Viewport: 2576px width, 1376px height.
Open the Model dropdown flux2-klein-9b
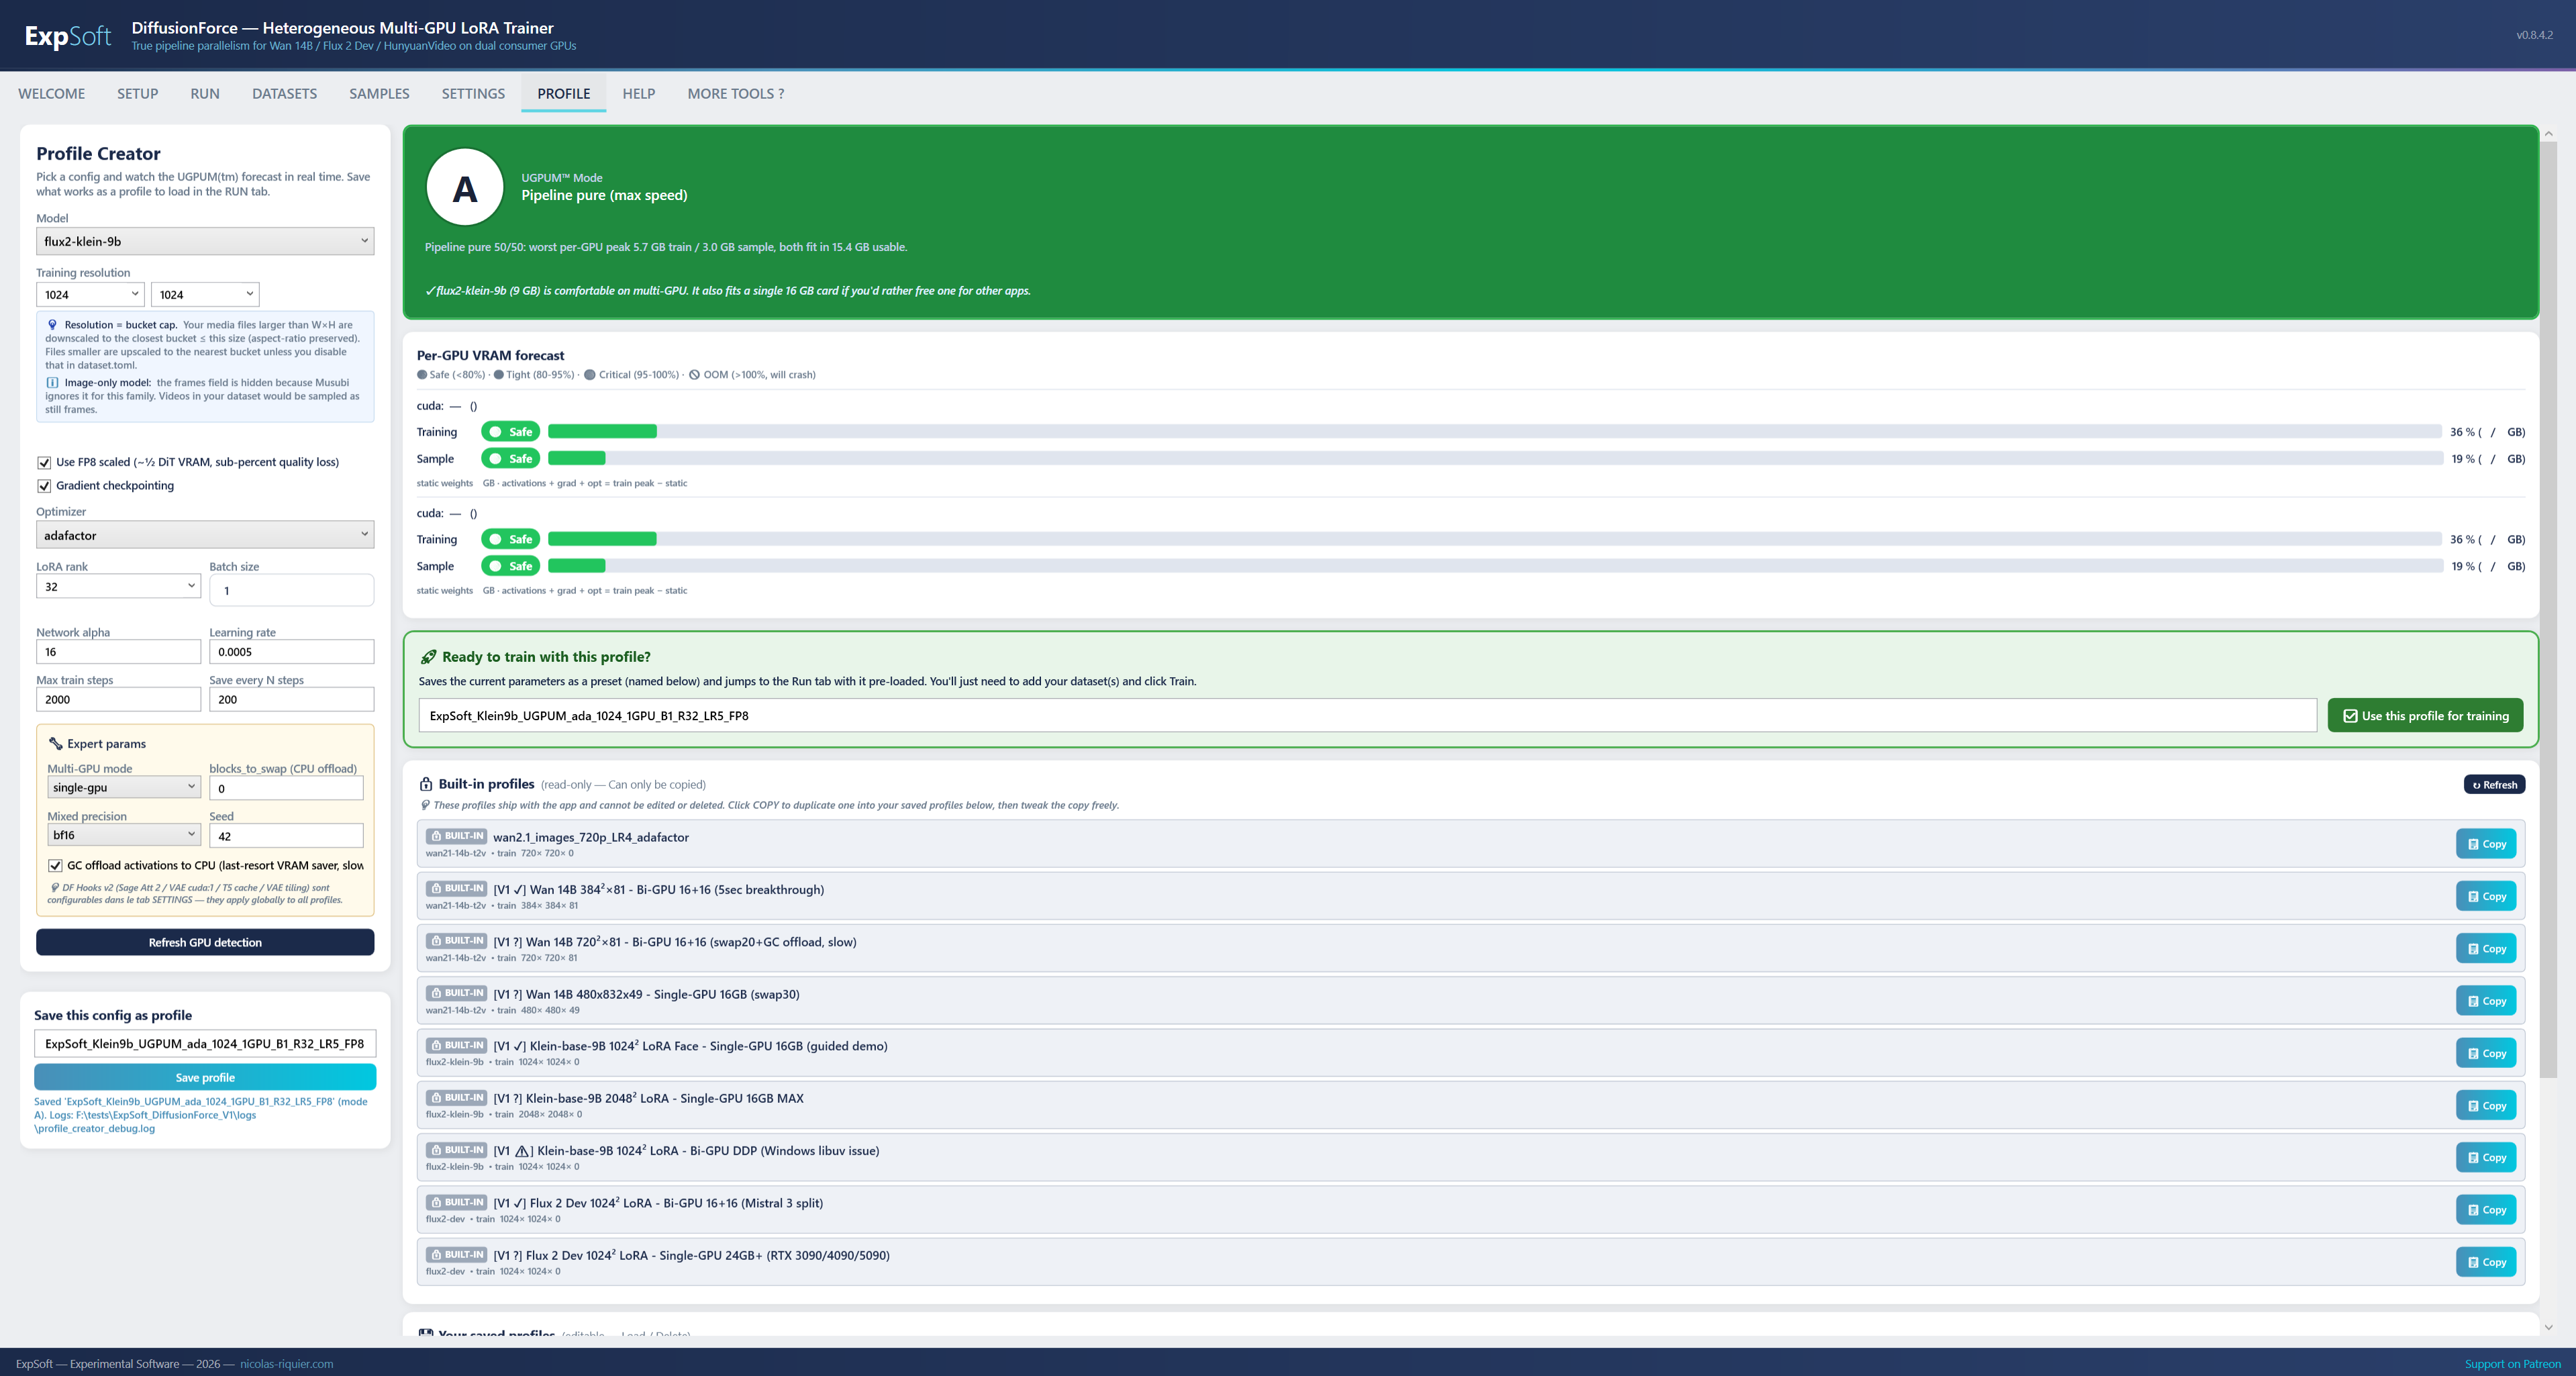(205, 241)
